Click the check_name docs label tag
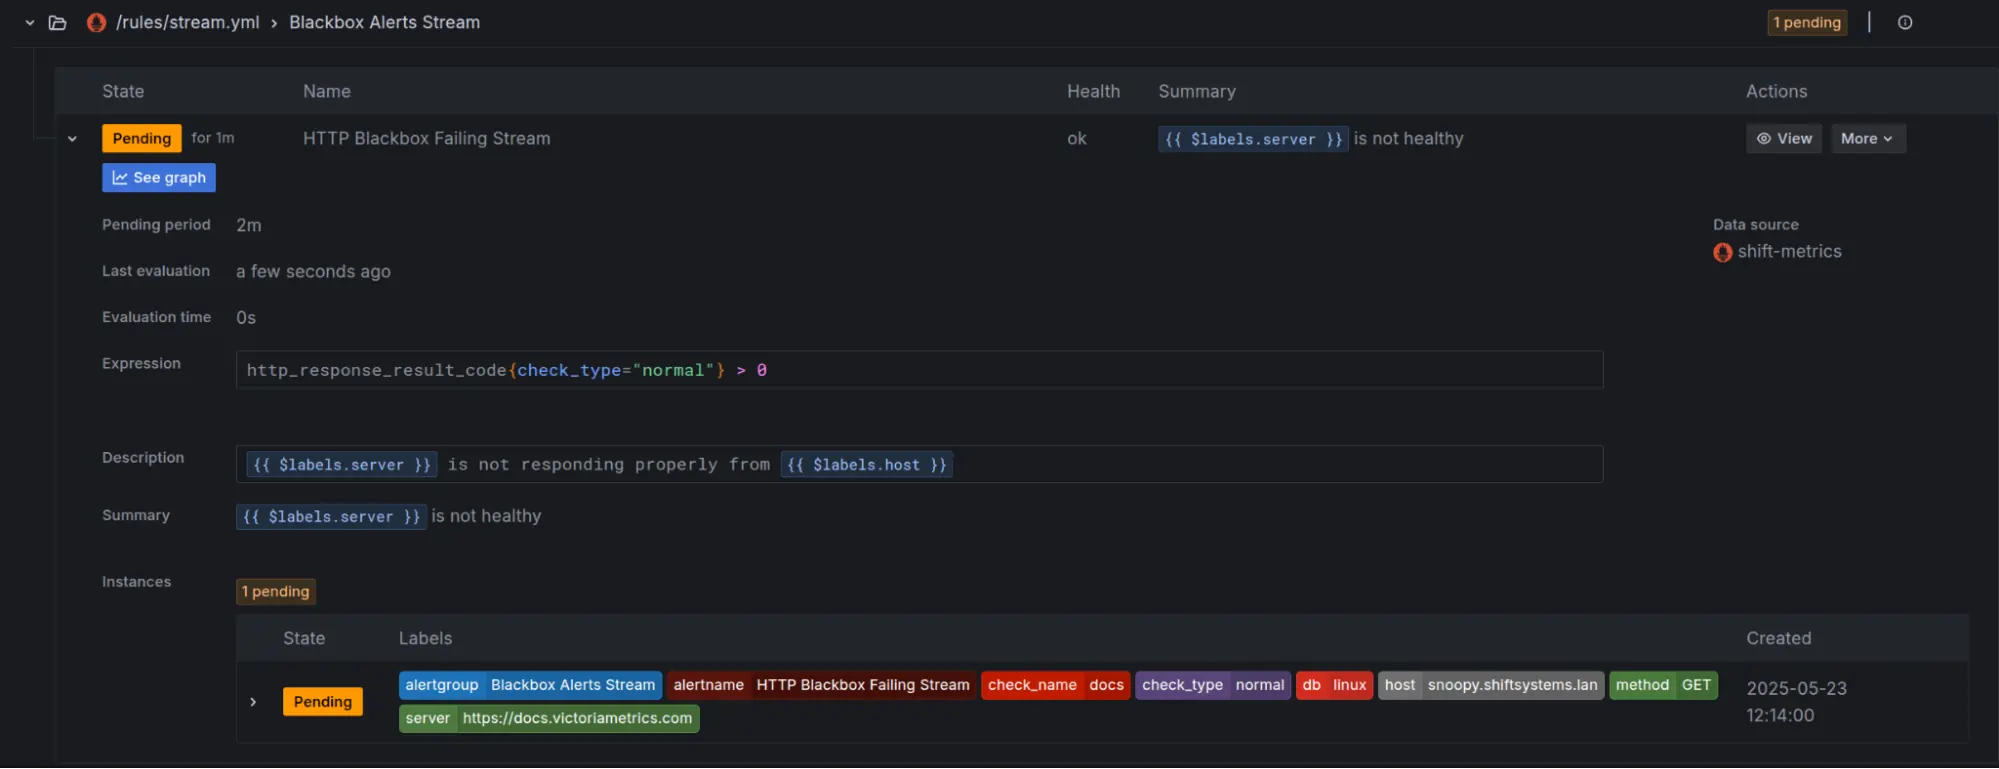Image resolution: width=1999 pixels, height=769 pixels. coord(1056,685)
